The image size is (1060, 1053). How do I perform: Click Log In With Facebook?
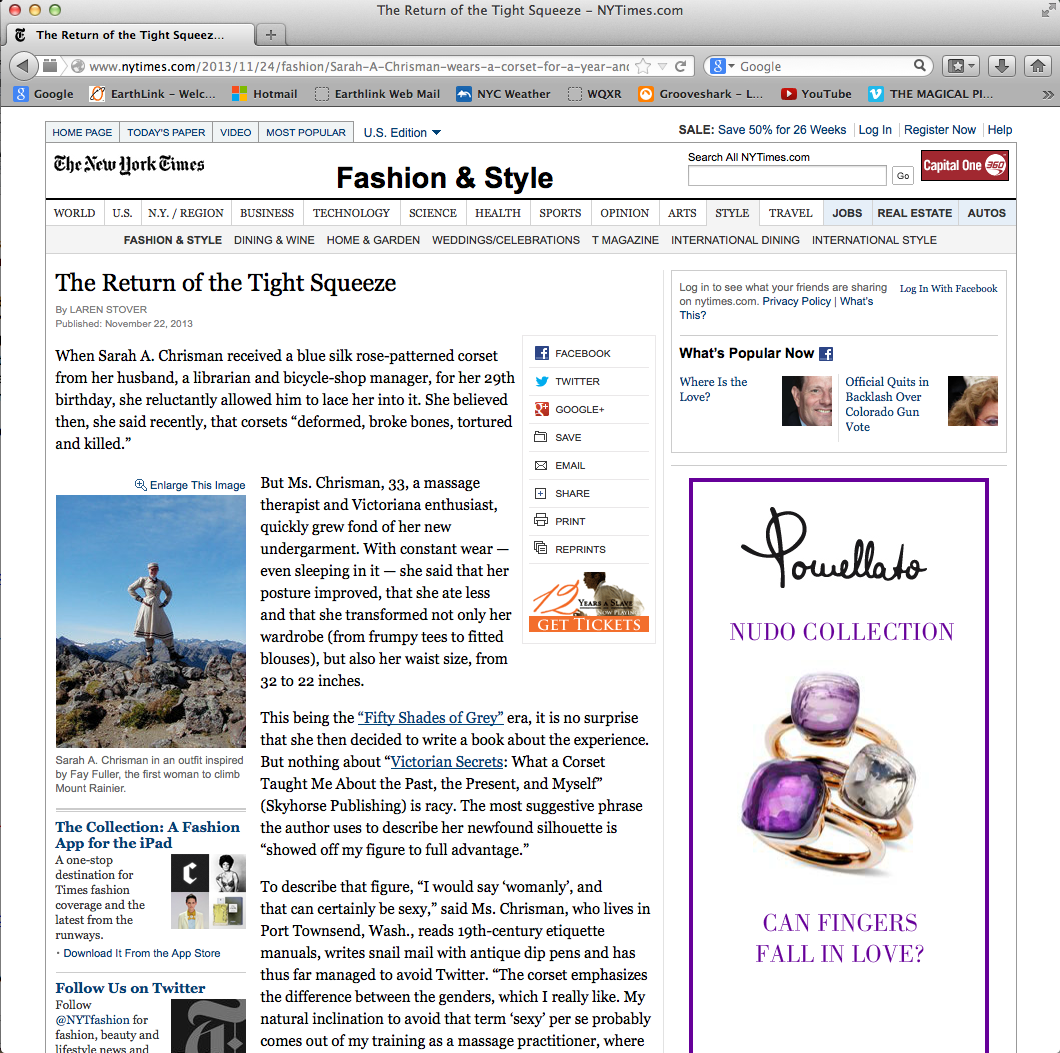pos(948,289)
